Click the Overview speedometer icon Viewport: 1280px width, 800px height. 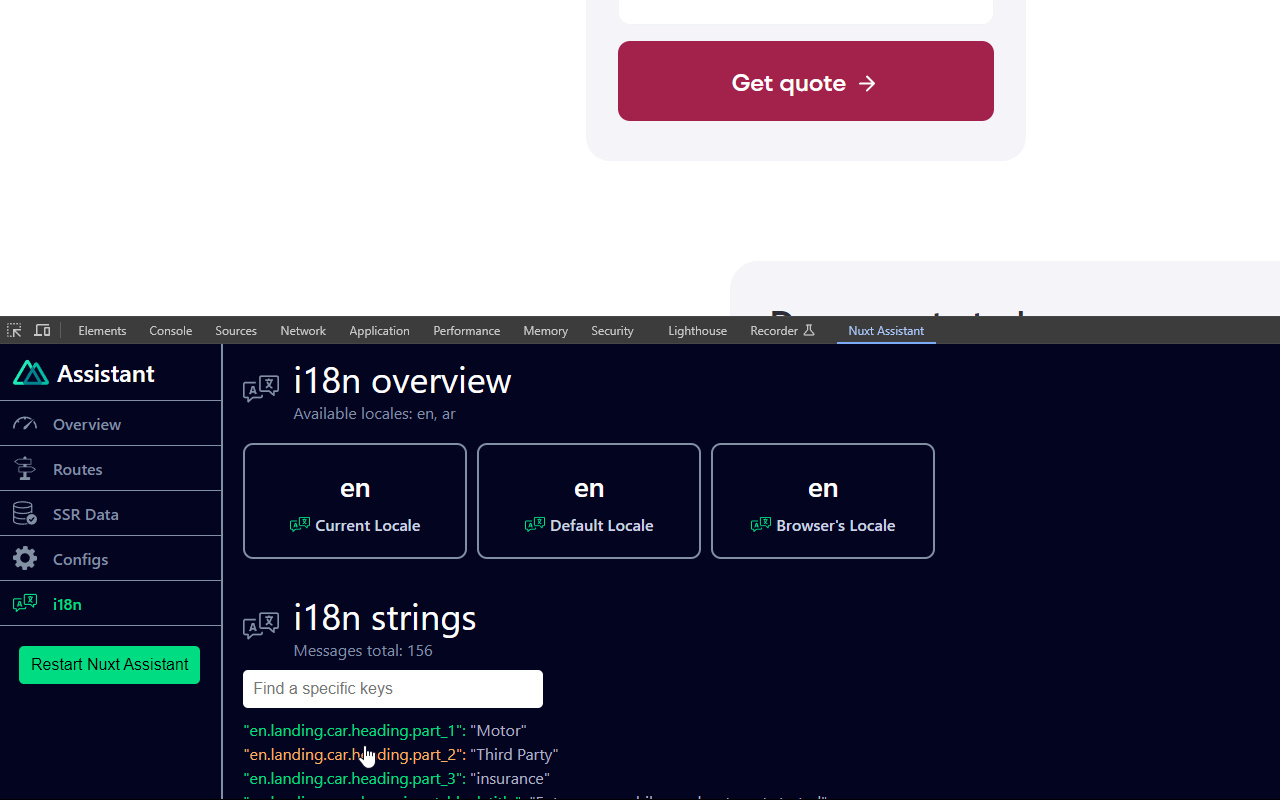point(25,424)
